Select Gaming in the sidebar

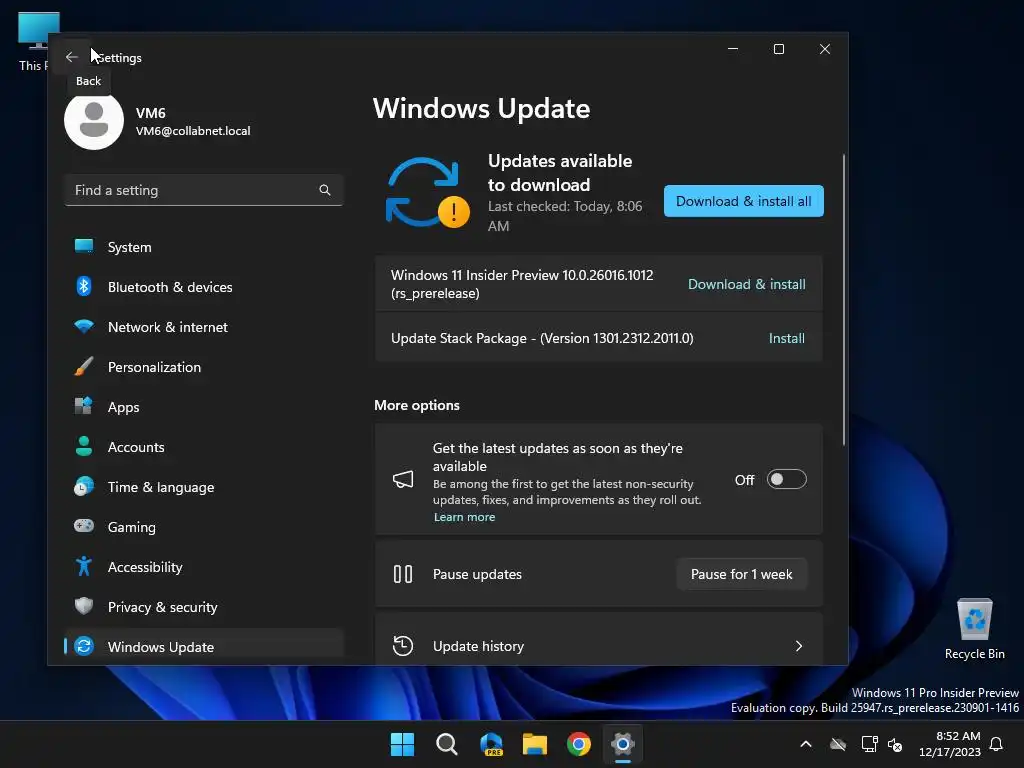(204, 526)
